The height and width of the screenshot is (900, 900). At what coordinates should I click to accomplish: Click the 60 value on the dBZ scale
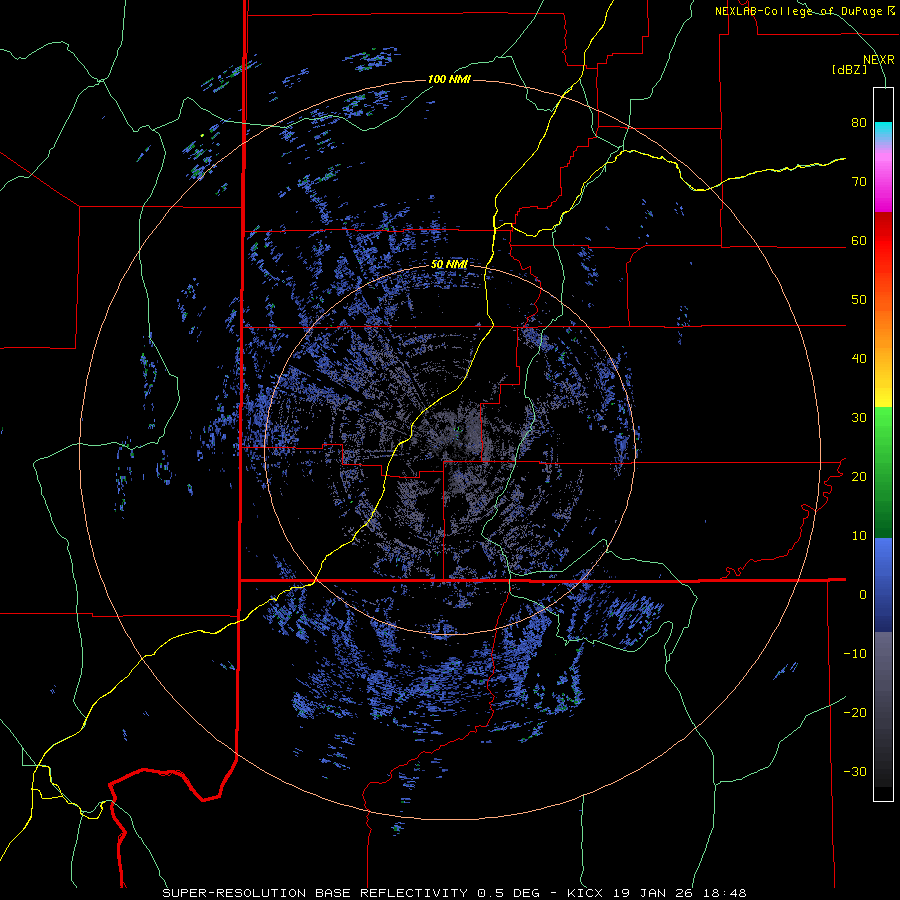point(859,240)
